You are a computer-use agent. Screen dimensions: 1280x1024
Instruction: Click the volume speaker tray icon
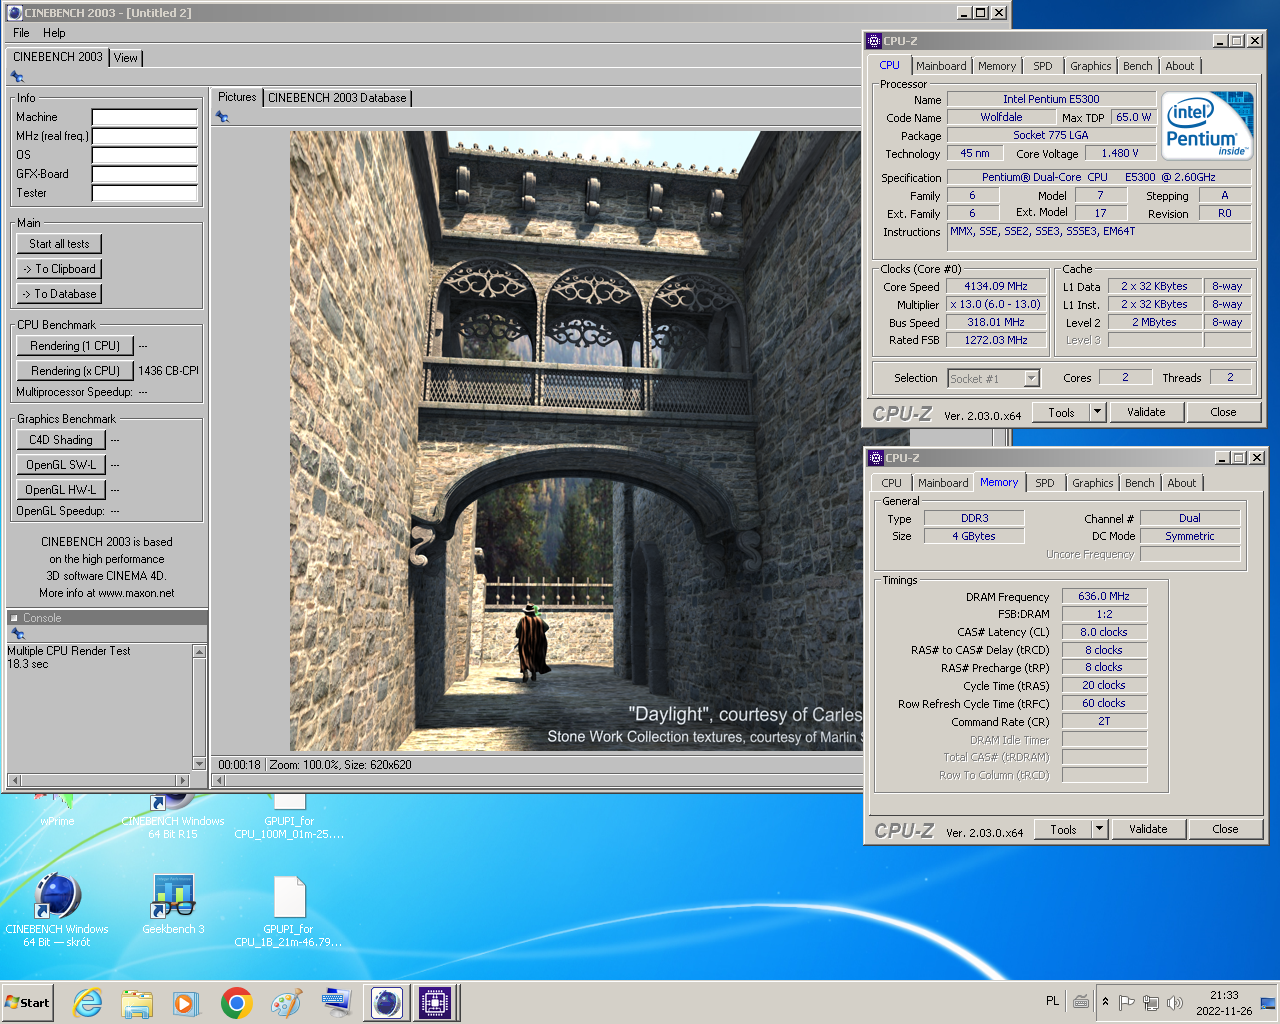click(1175, 1002)
